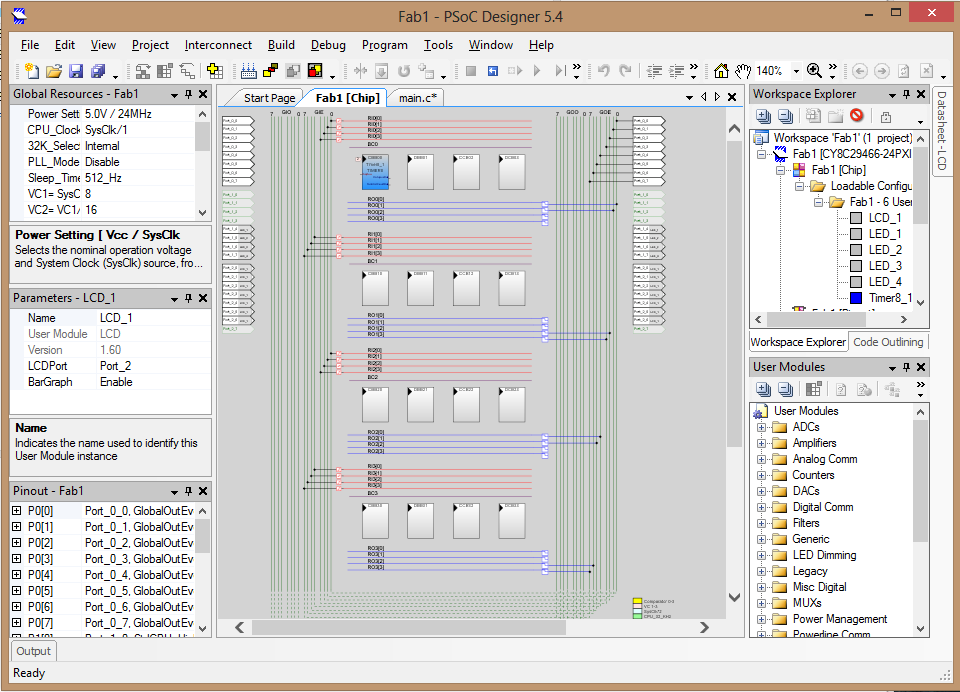960x692 pixels.
Task: Select the Home icon in the toolbar
Action: (721, 71)
